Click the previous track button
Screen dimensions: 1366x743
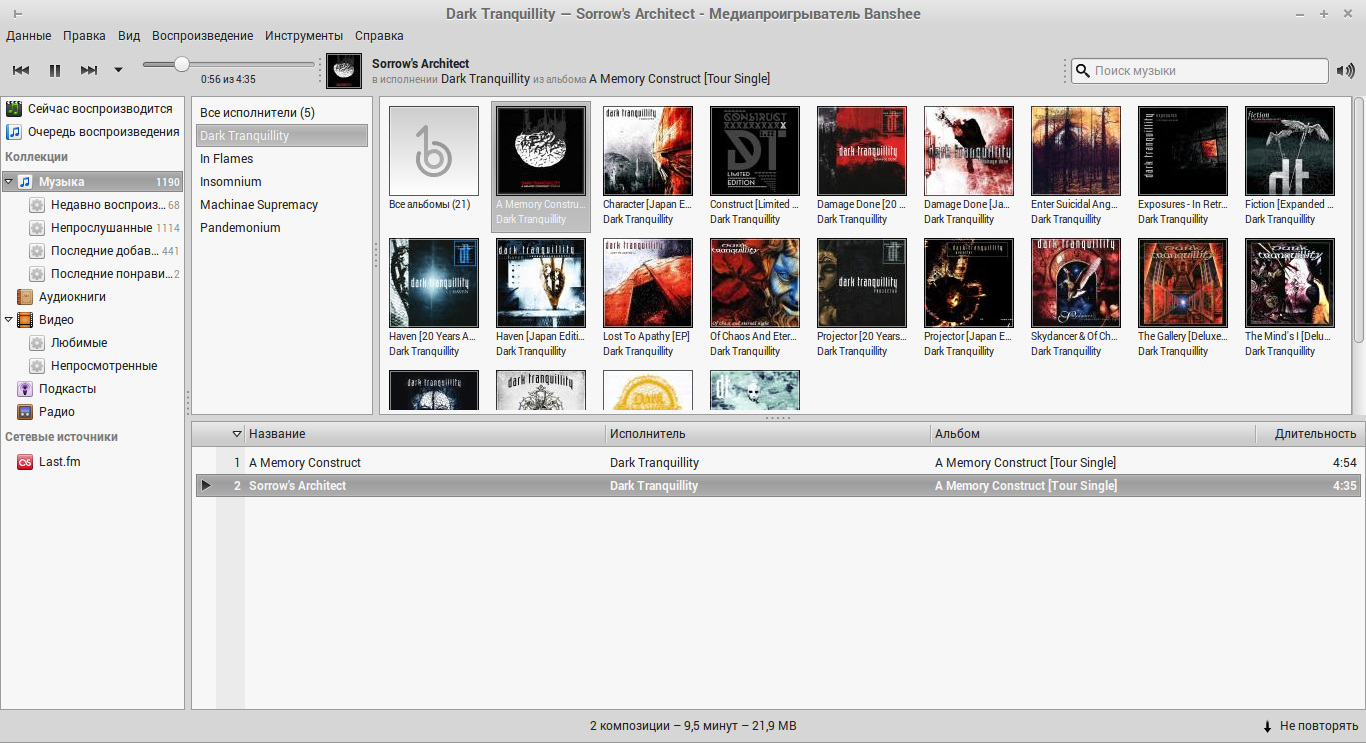[x=21, y=70]
